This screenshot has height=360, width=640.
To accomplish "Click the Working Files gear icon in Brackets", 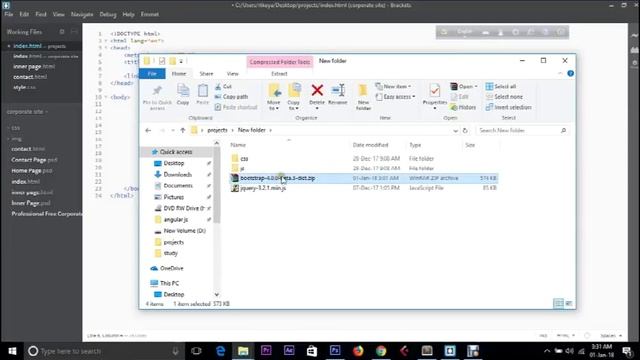I will (x=62, y=31).
